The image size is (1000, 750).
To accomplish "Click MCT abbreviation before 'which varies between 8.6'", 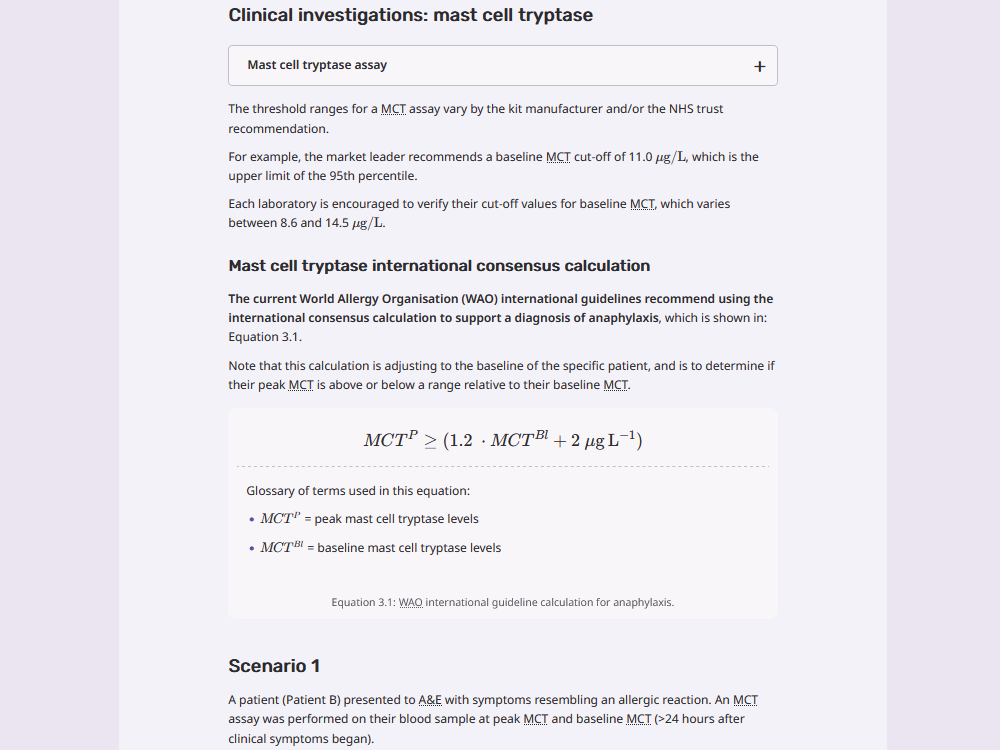I will click(x=642, y=204).
